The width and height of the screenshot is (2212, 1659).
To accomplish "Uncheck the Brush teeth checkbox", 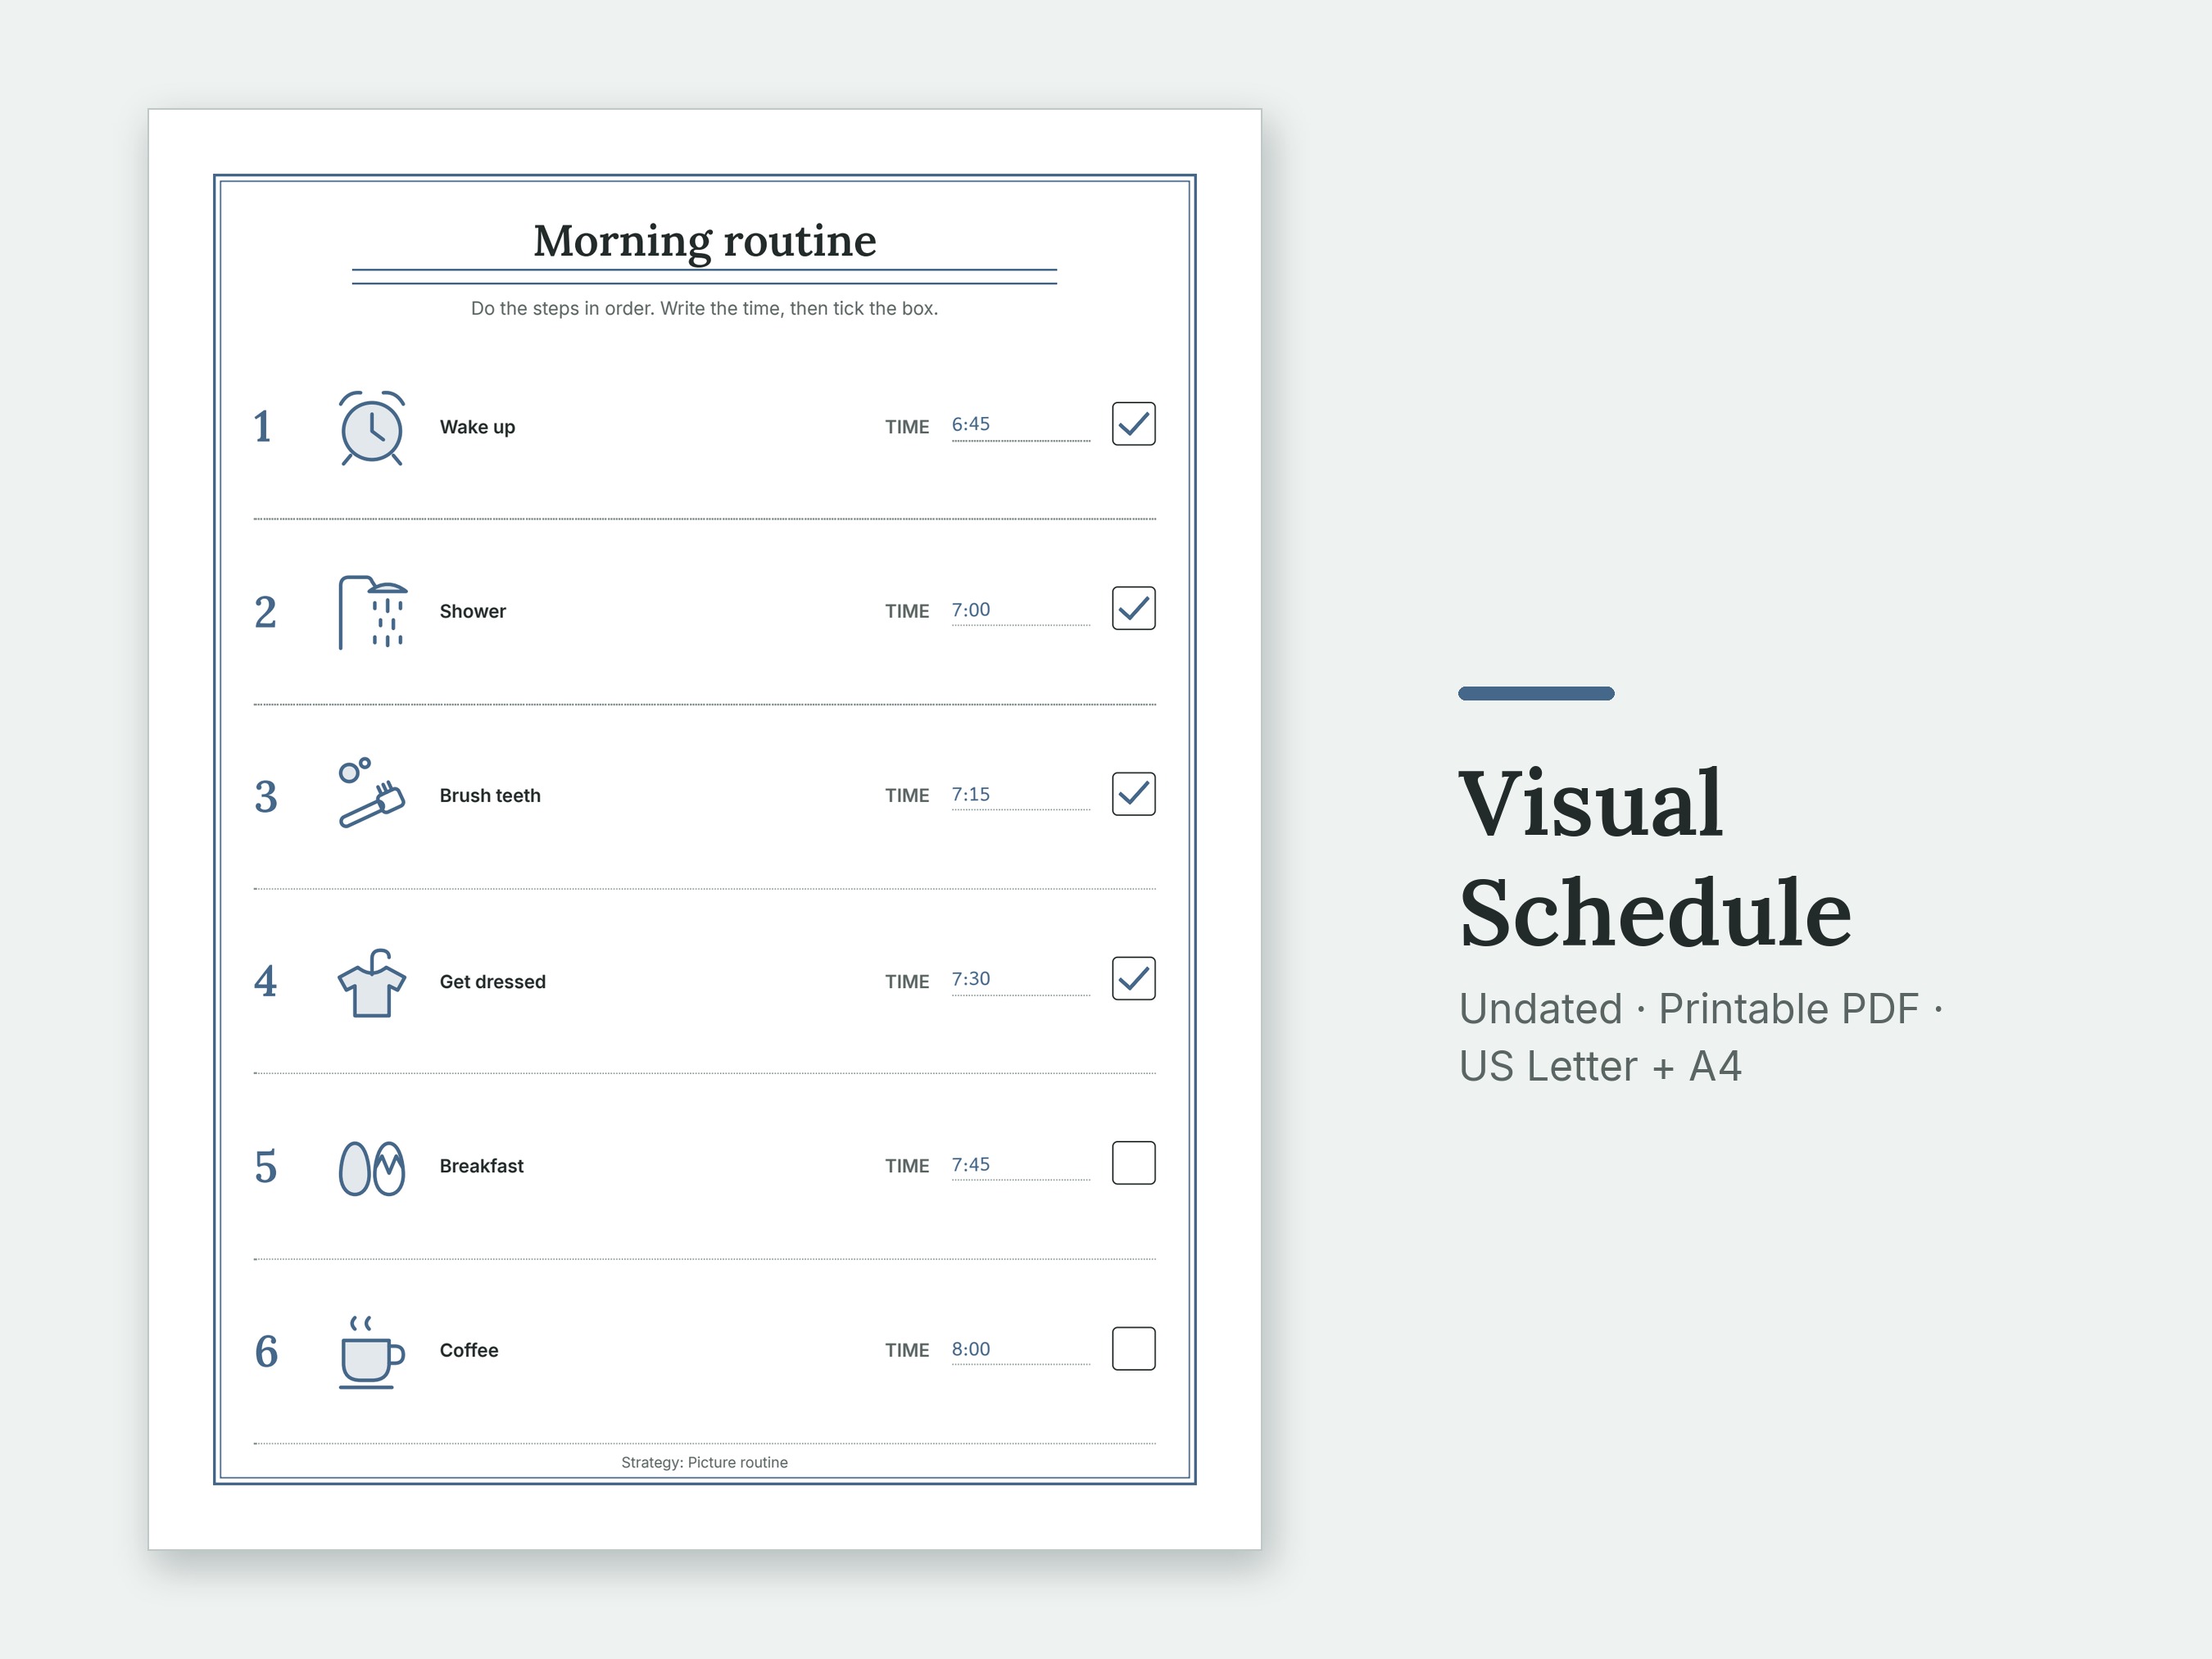I will (x=1133, y=794).
